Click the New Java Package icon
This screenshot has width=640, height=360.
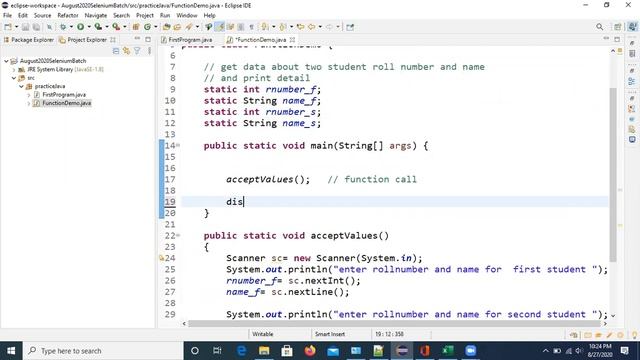[136, 27]
